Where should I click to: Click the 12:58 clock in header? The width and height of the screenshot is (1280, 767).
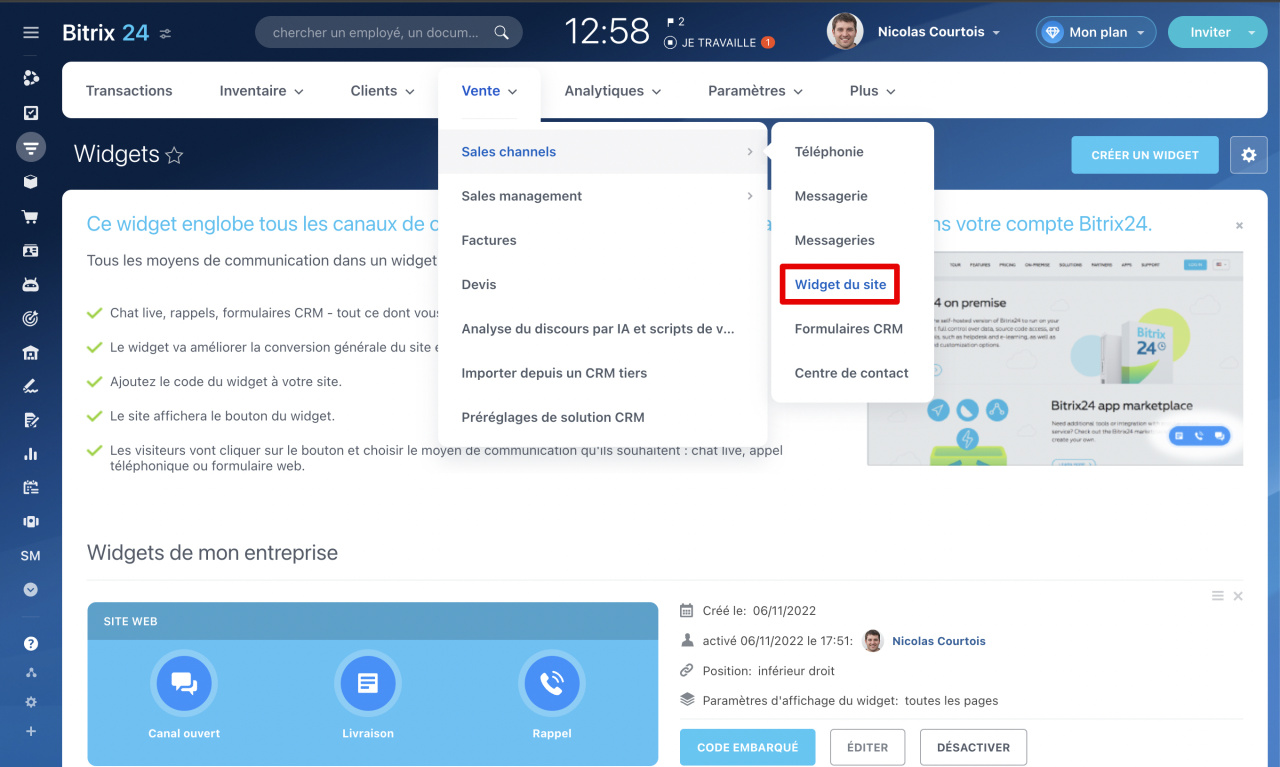click(x=607, y=32)
